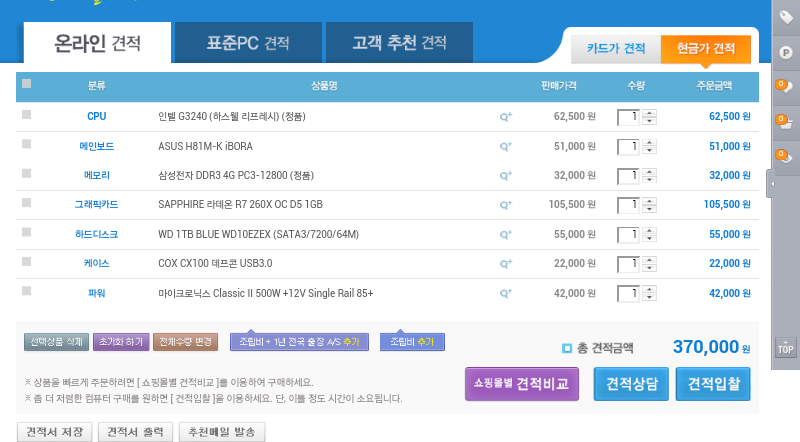The image size is (800, 442).
Task: Click the 추천메일 발송 button
Action: [x=222, y=432]
